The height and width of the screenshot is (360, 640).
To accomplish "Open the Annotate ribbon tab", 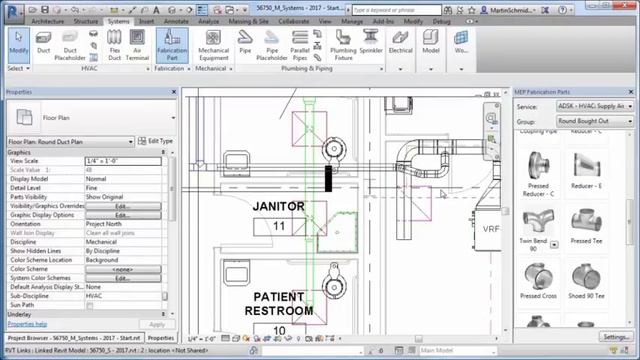I will point(176,21).
